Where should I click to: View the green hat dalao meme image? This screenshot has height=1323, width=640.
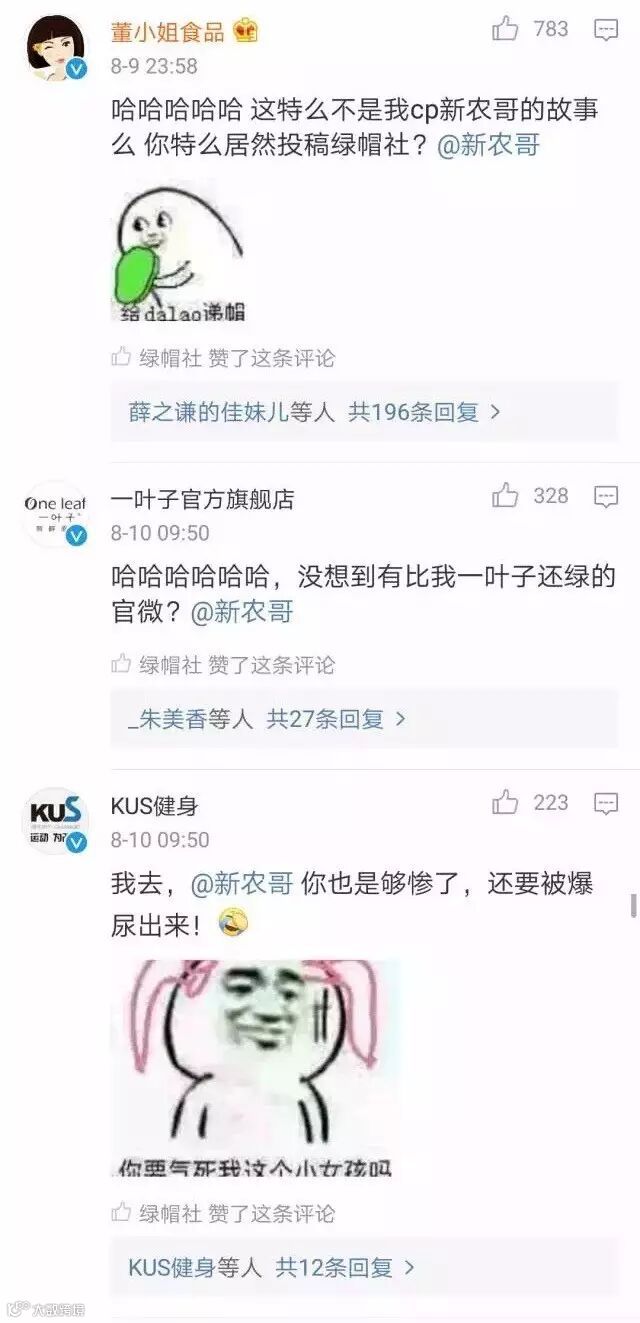(180, 253)
